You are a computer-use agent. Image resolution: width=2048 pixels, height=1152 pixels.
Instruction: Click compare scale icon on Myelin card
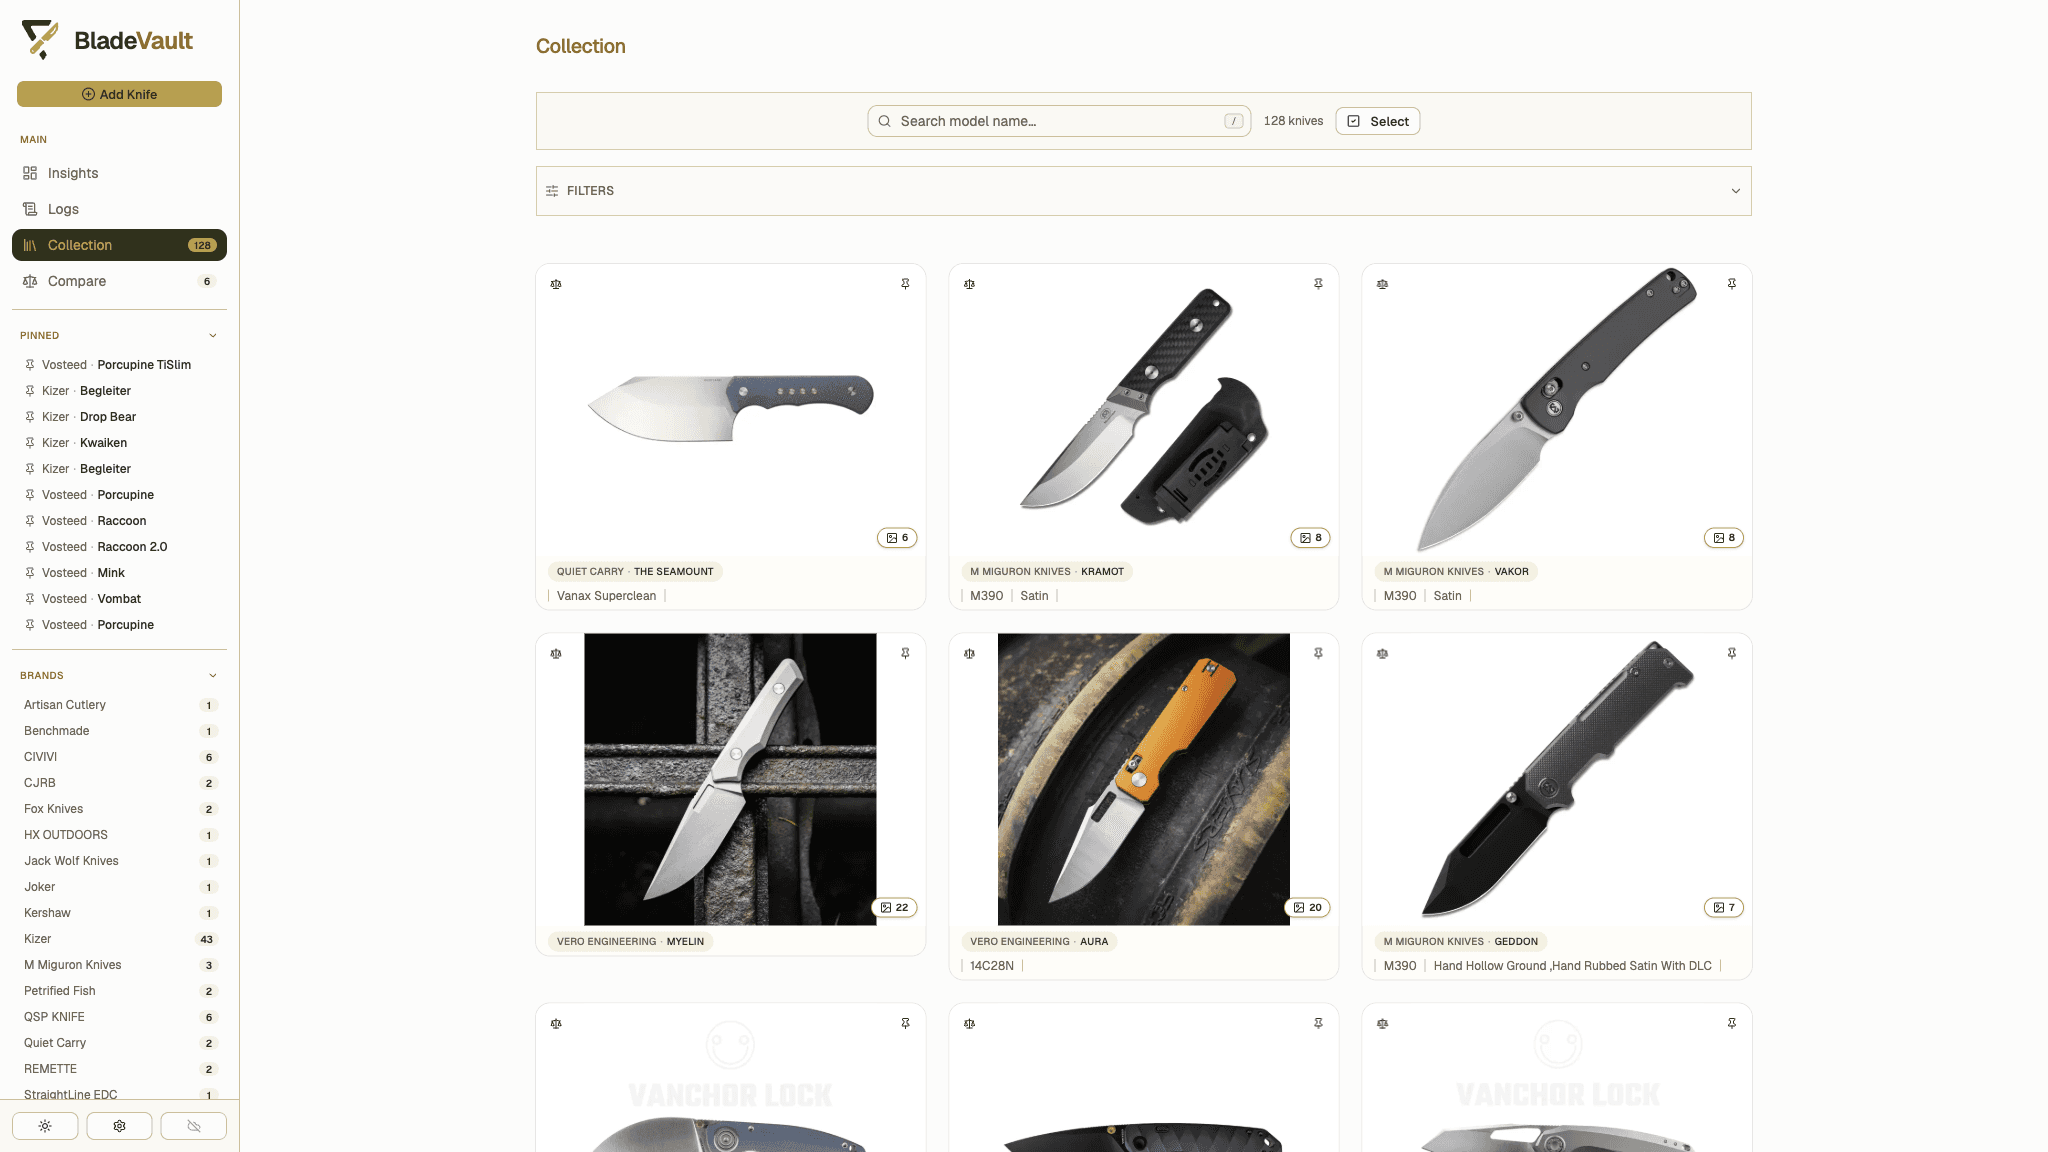tap(556, 654)
